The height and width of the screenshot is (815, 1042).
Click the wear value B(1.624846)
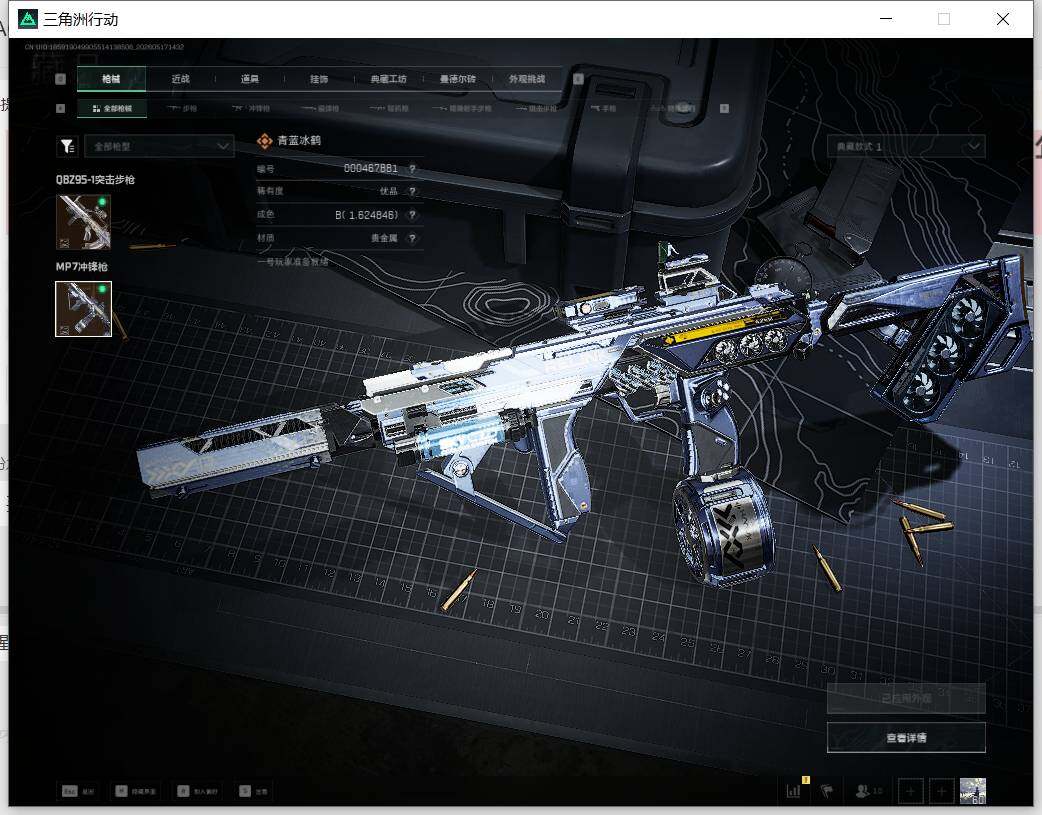pyautogui.click(x=366, y=215)
